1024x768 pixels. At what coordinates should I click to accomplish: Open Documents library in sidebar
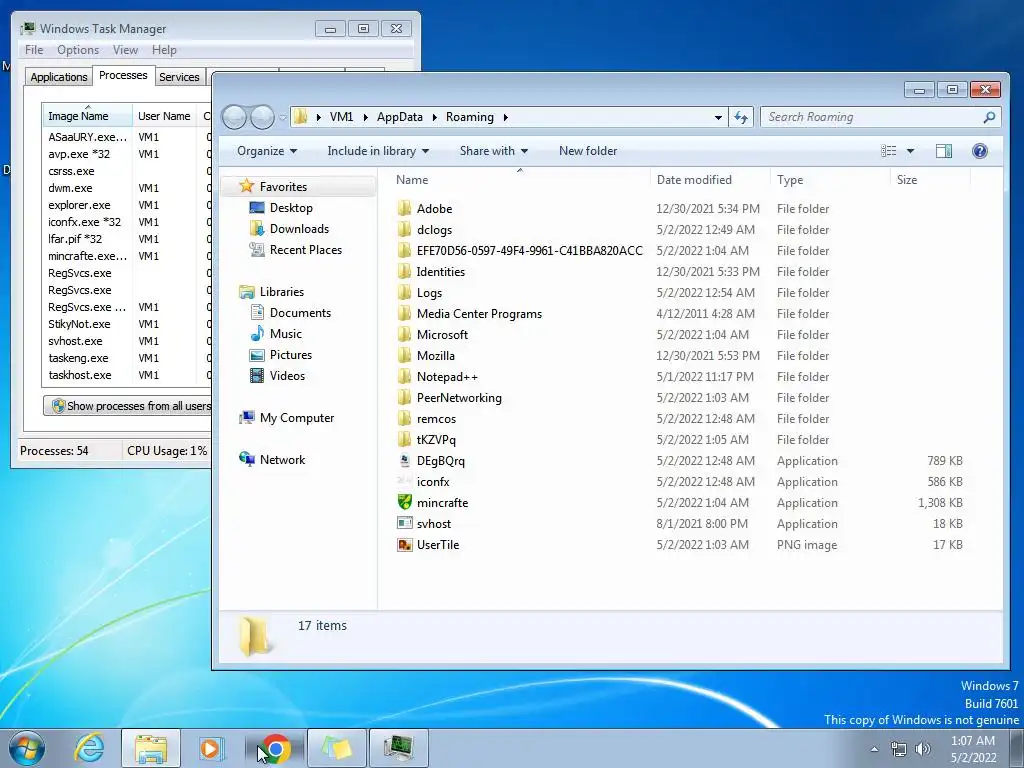click(x=291, y=312)
